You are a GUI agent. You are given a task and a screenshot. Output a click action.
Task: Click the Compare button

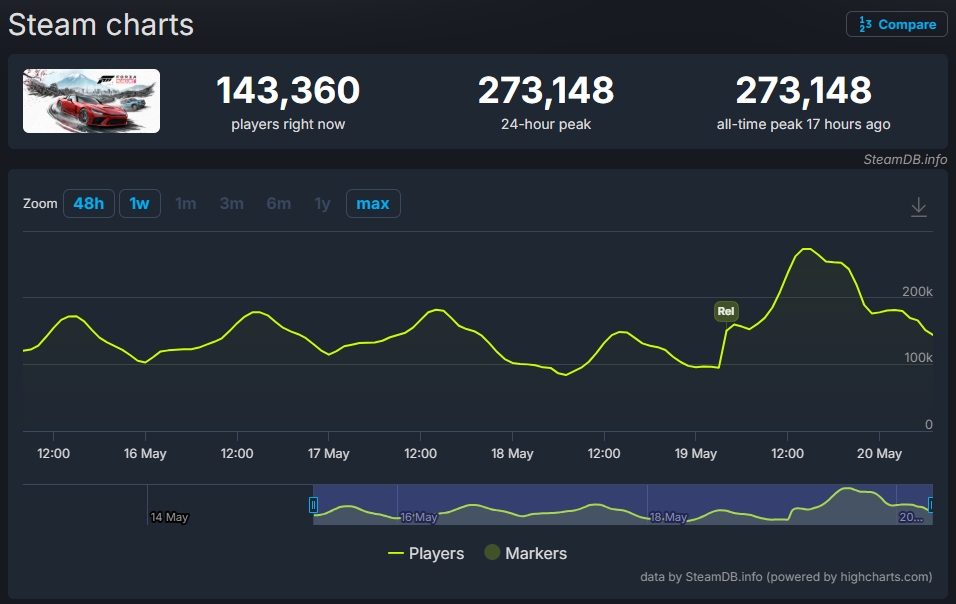[x=896, y=24]
